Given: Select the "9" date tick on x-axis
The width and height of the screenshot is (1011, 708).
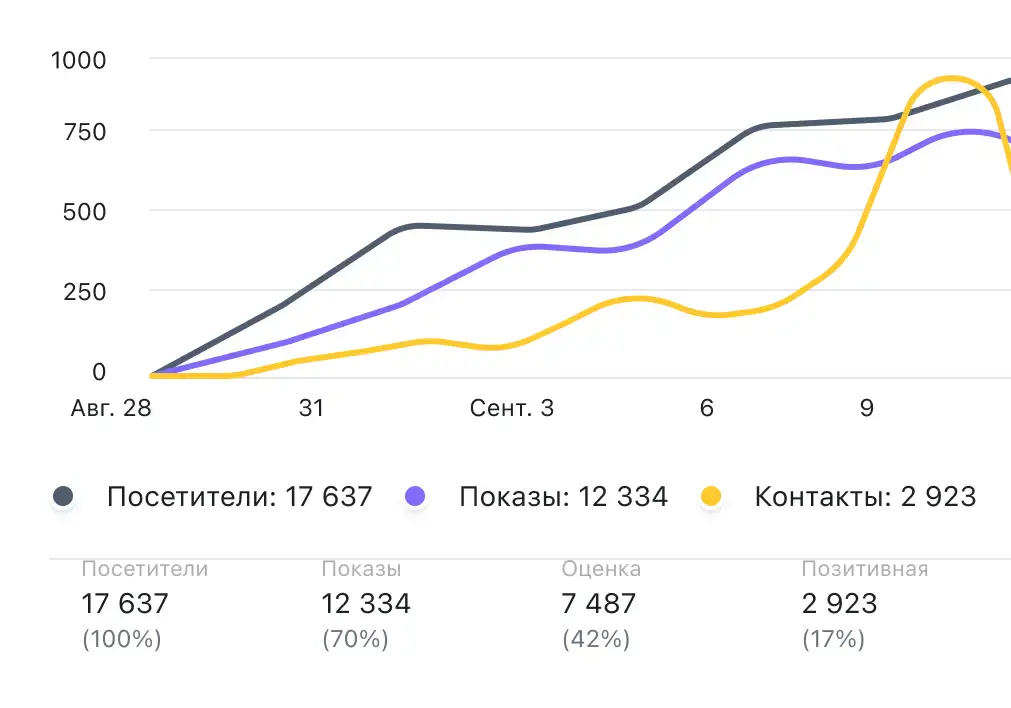Looking at the screenshot, I should pos(866,408).
